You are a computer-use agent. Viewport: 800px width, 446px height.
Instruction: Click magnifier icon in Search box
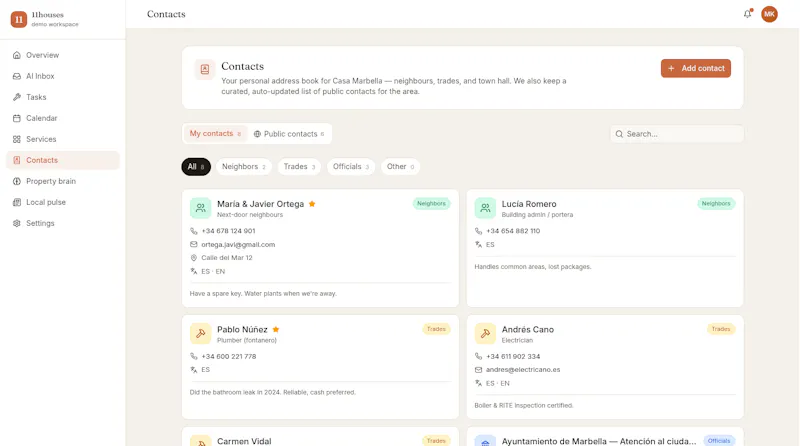[619, 134]
